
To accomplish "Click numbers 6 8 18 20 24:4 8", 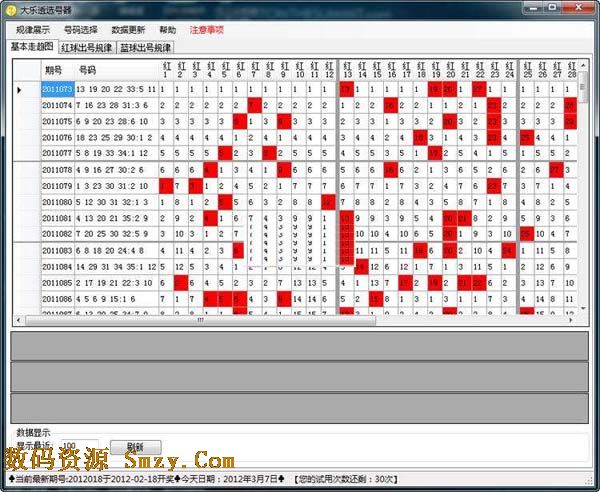I will 110,251.
